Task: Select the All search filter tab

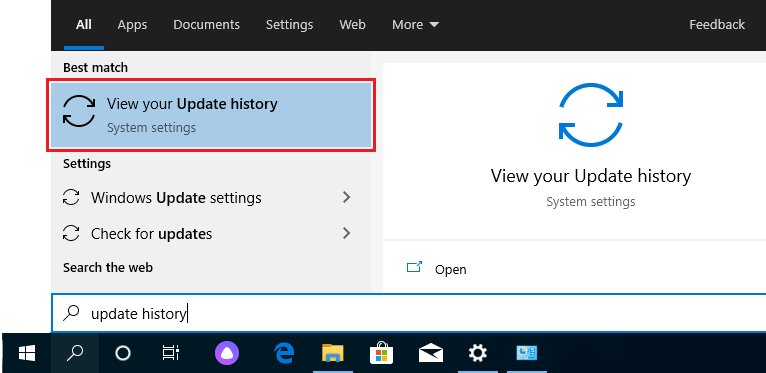Action: click(84, 24)
